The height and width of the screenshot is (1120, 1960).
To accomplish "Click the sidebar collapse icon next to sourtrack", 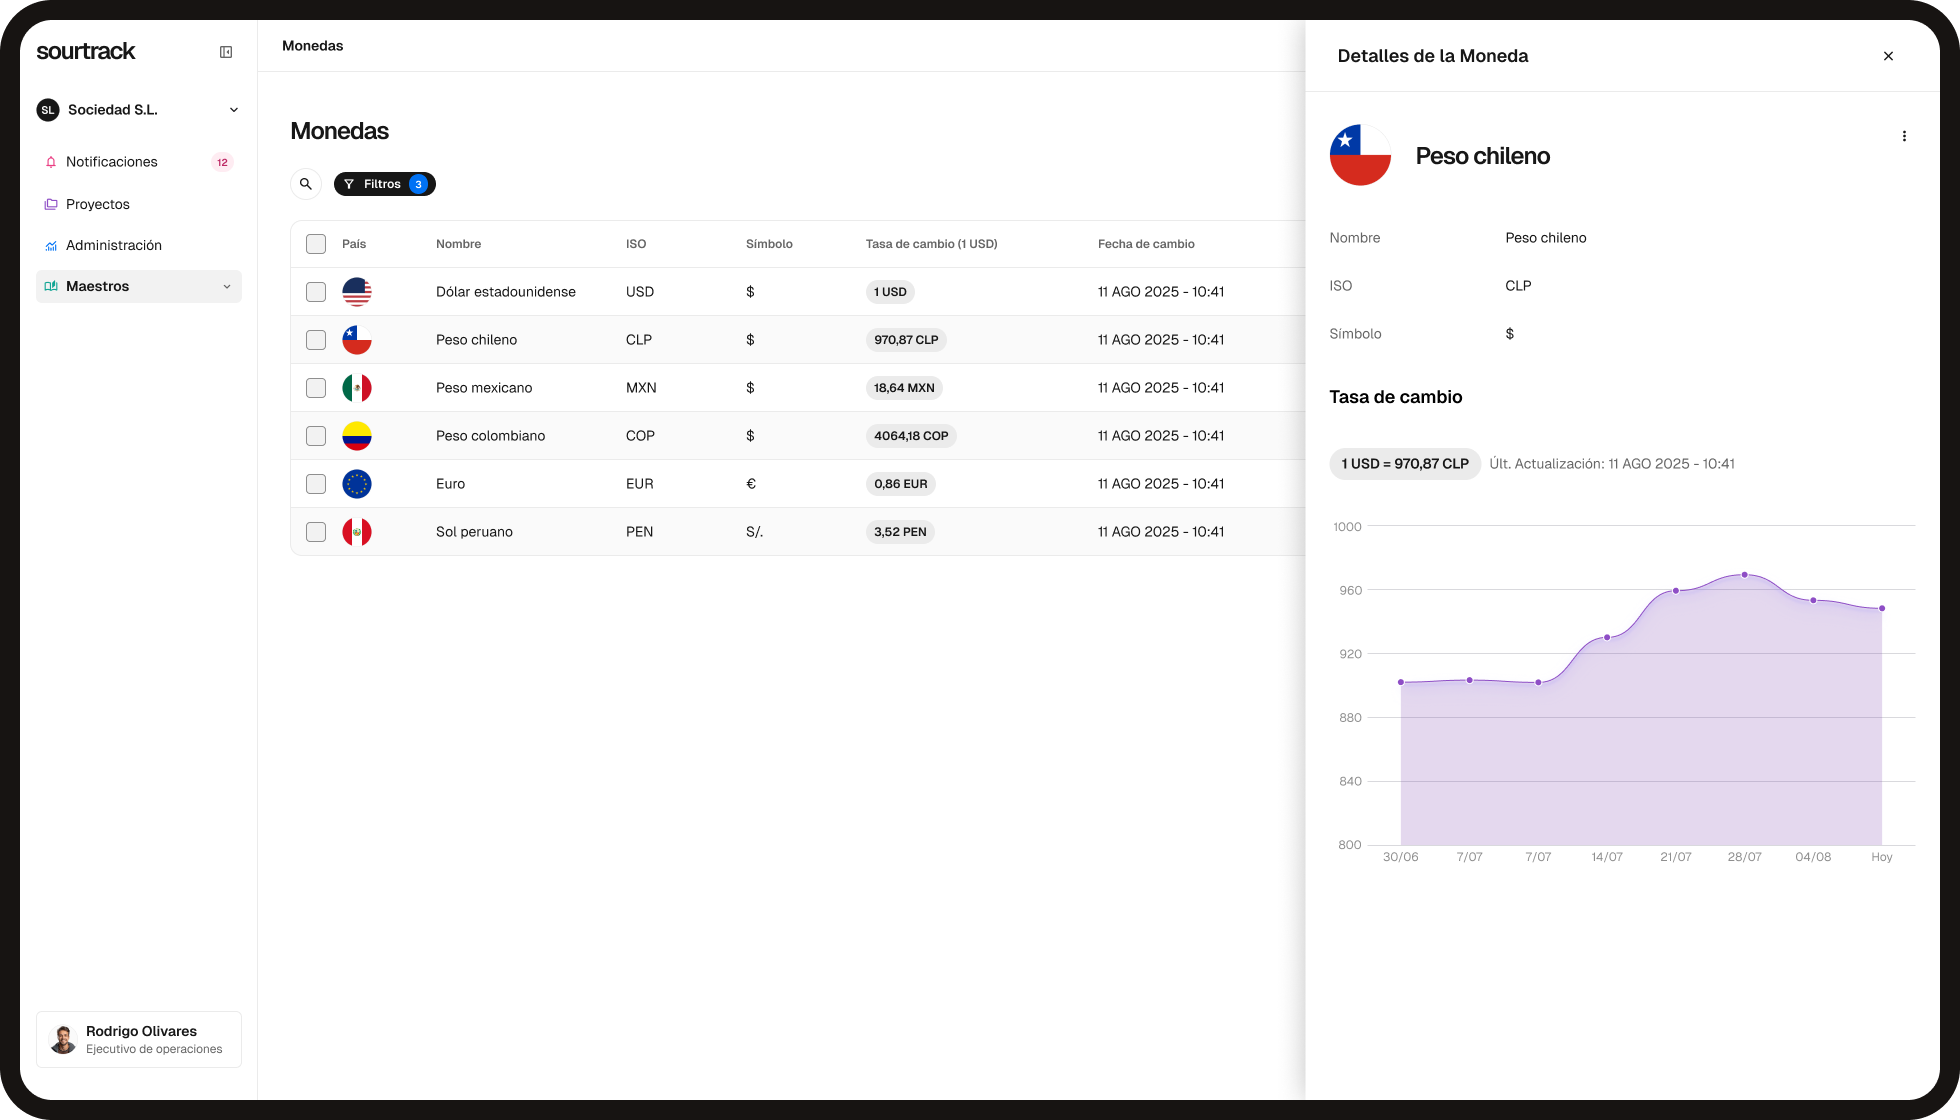I will point(225,51).
